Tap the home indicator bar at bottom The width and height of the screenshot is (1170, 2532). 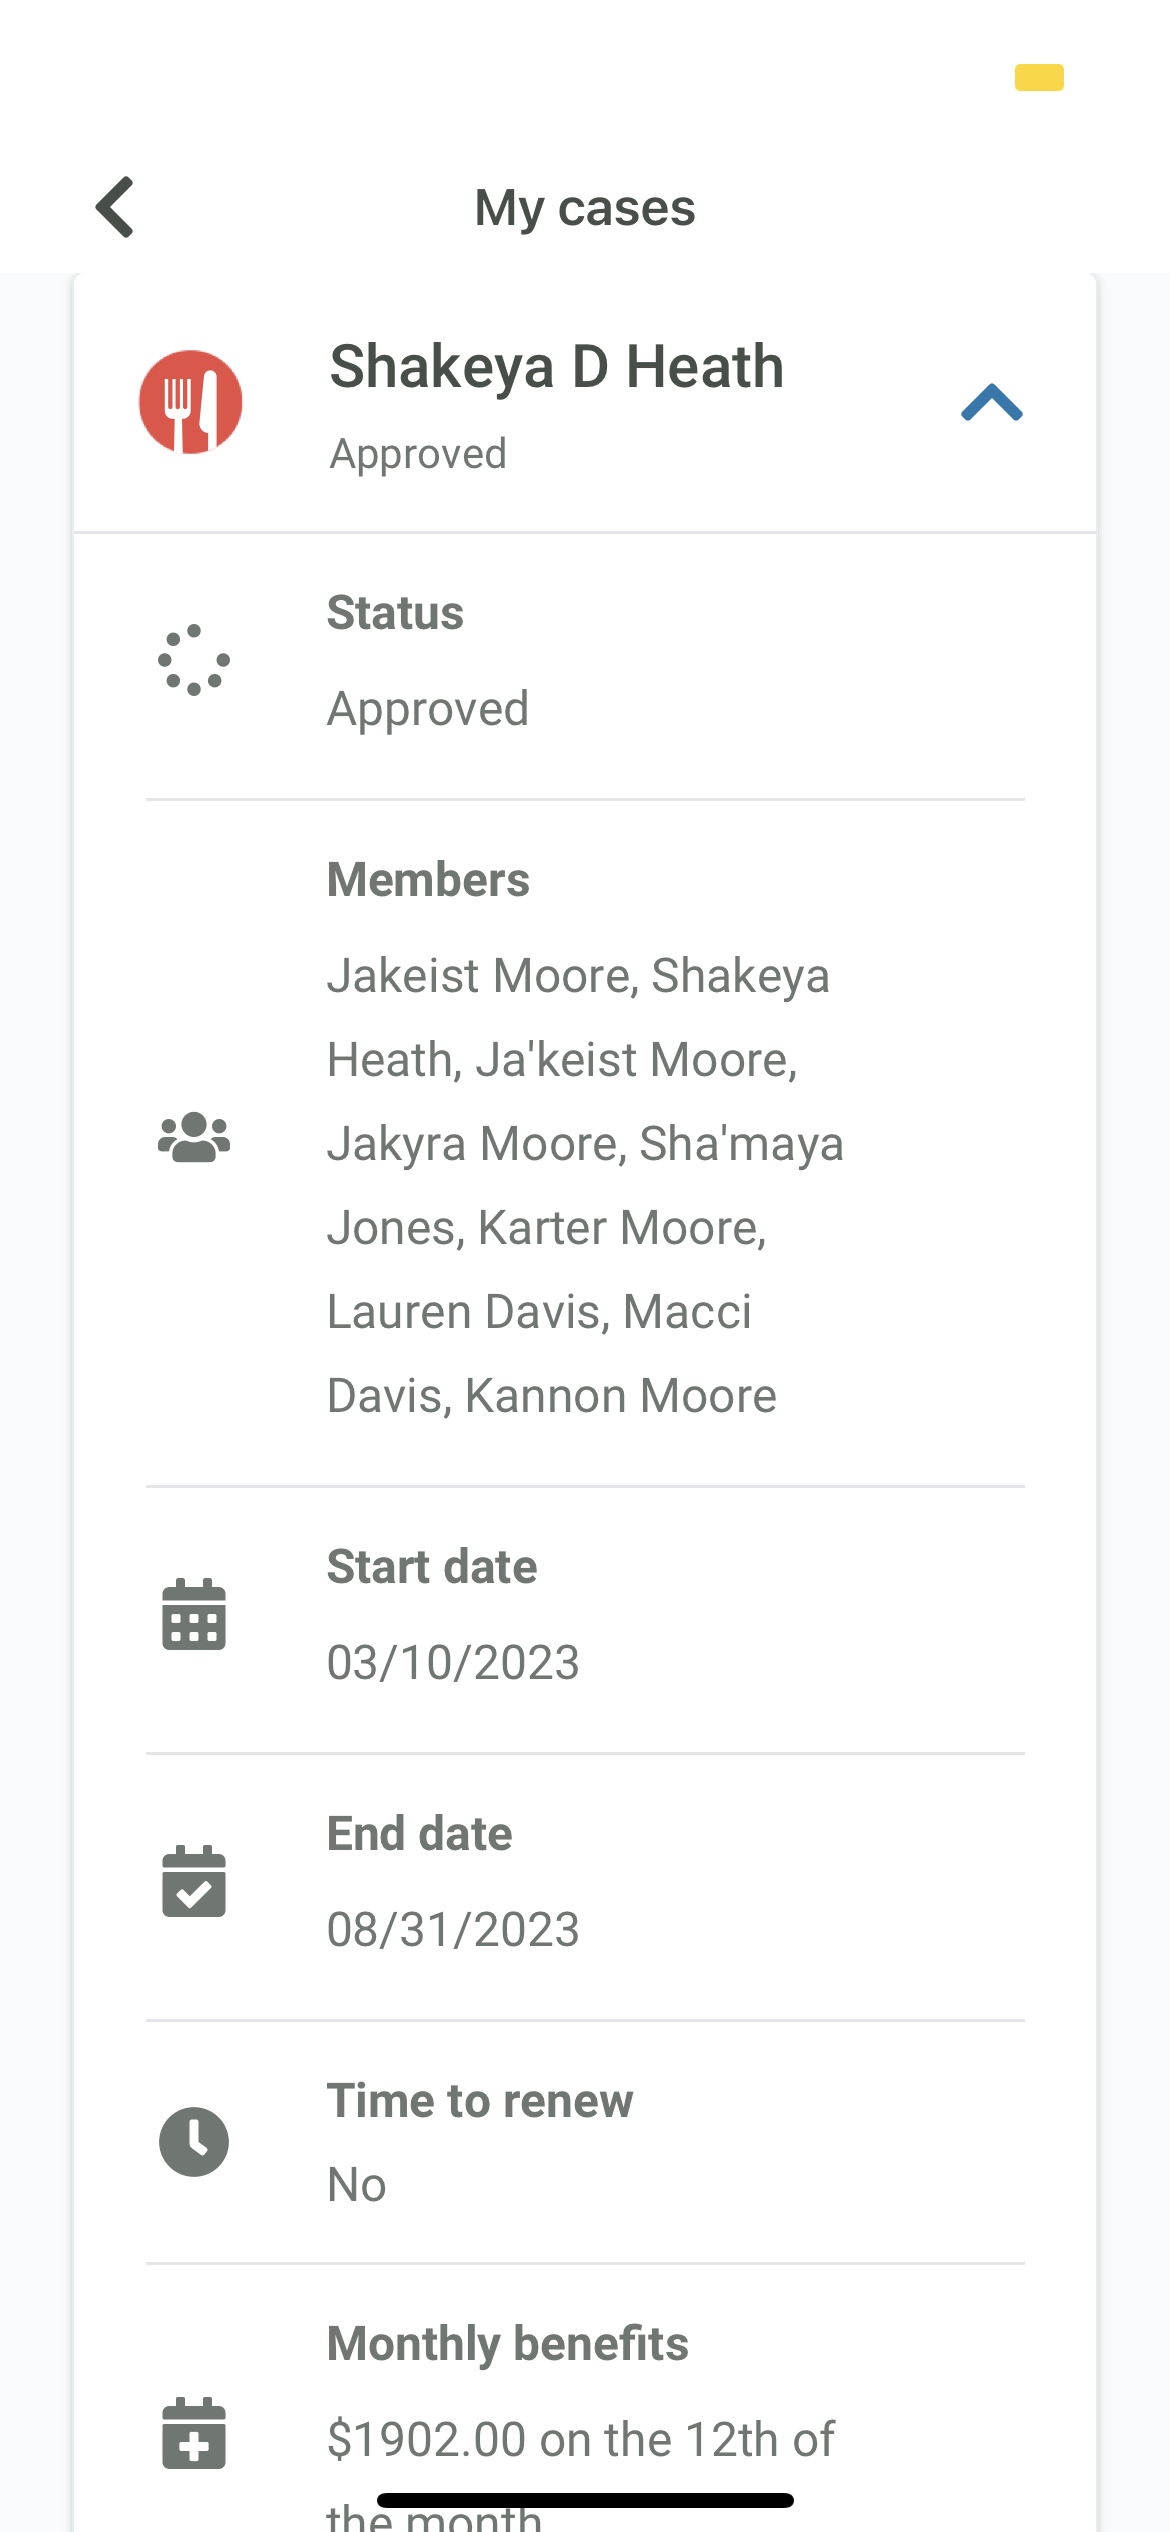pyautogui.click(x=585, y=2501)
